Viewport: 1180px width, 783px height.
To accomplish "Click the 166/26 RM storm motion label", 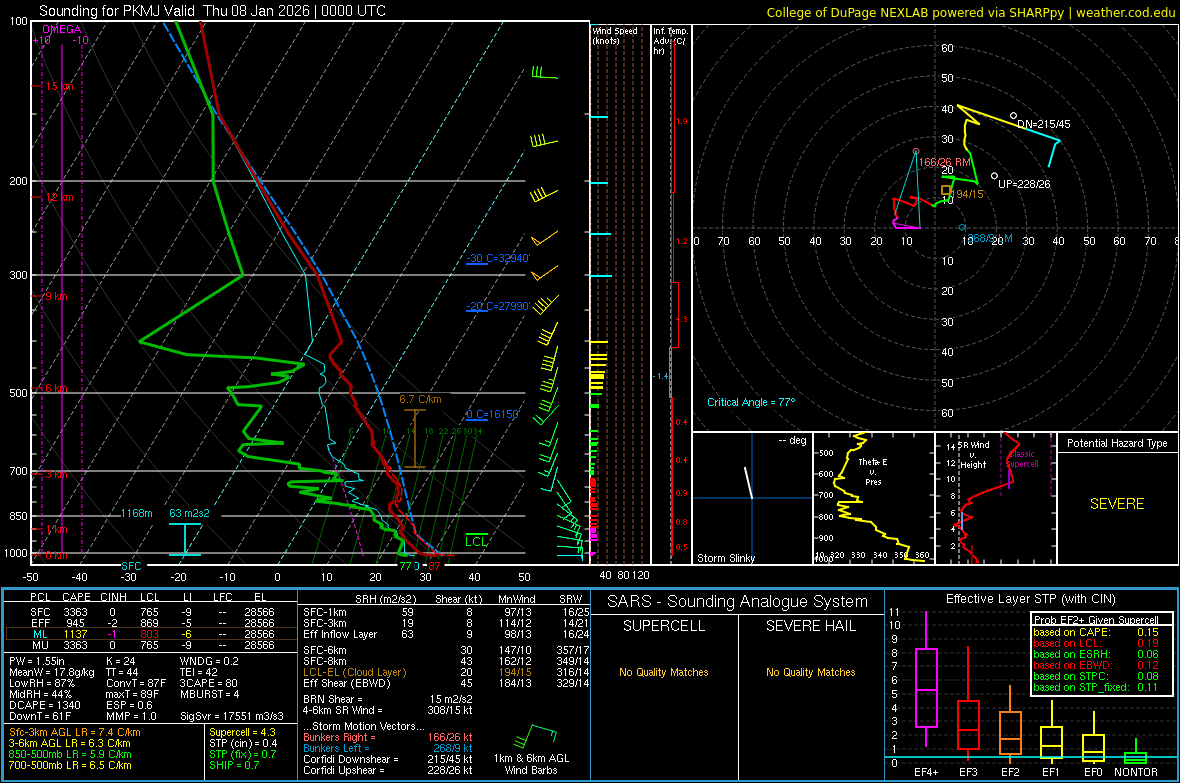I will point(944,162).
